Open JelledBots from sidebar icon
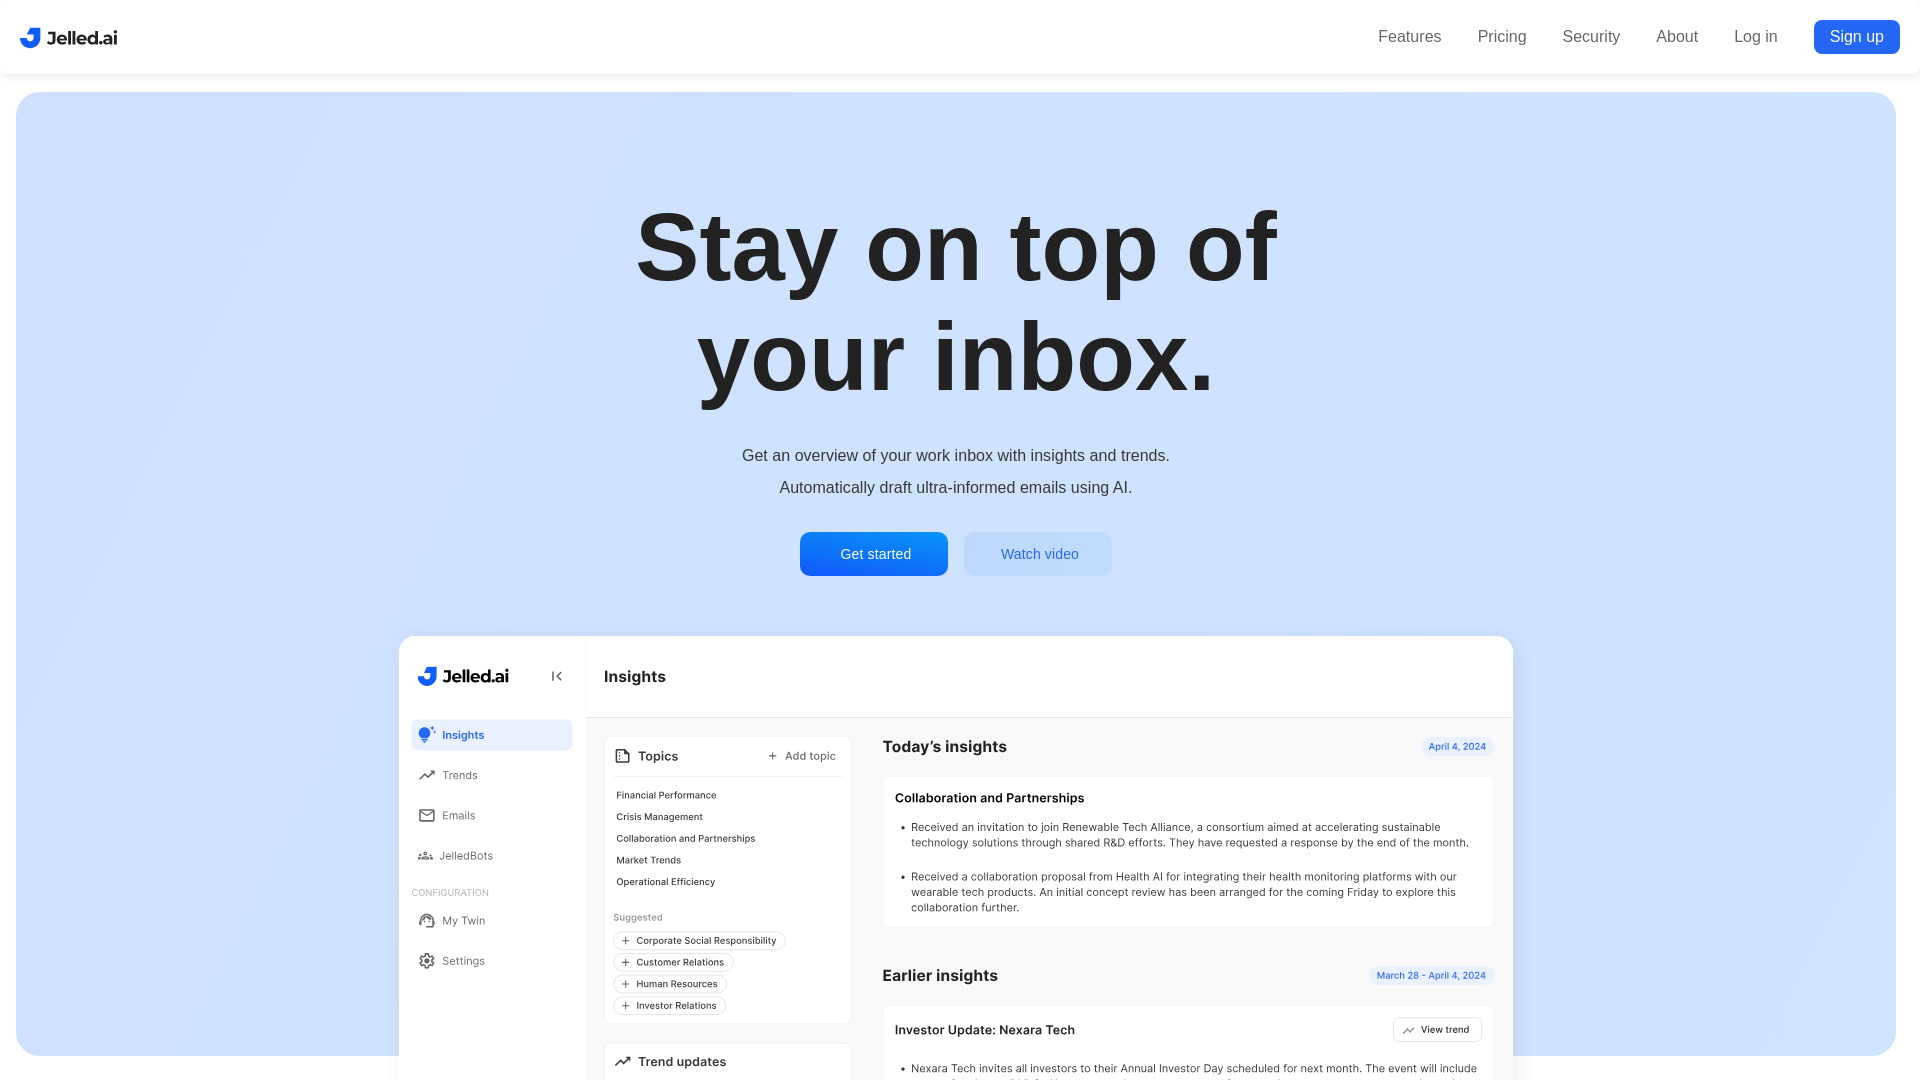The width and height of the screenshot is (1920, 1080). click(x=425, y=856)
